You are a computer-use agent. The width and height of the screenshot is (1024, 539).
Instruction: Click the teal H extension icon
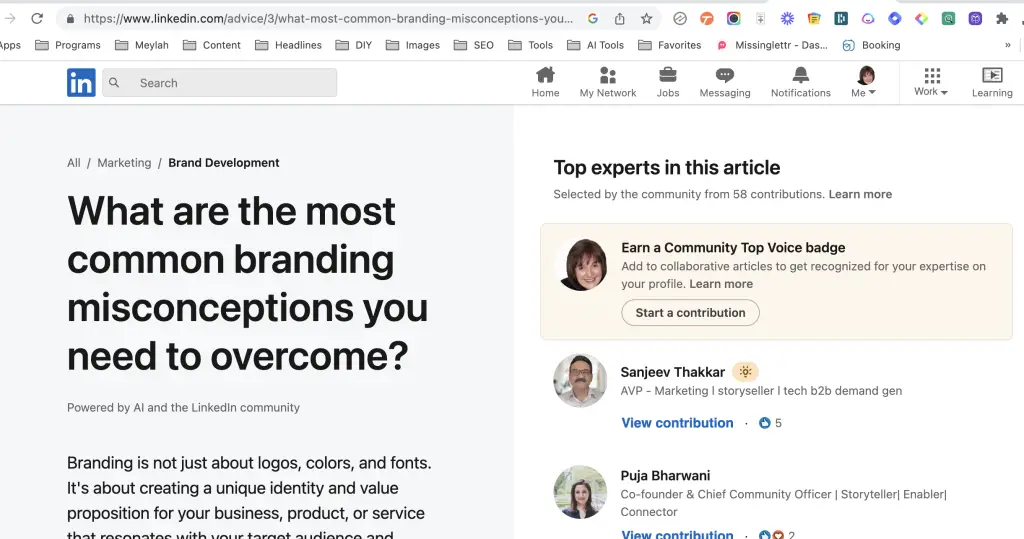pyautogui.click(x=841, y=18)
